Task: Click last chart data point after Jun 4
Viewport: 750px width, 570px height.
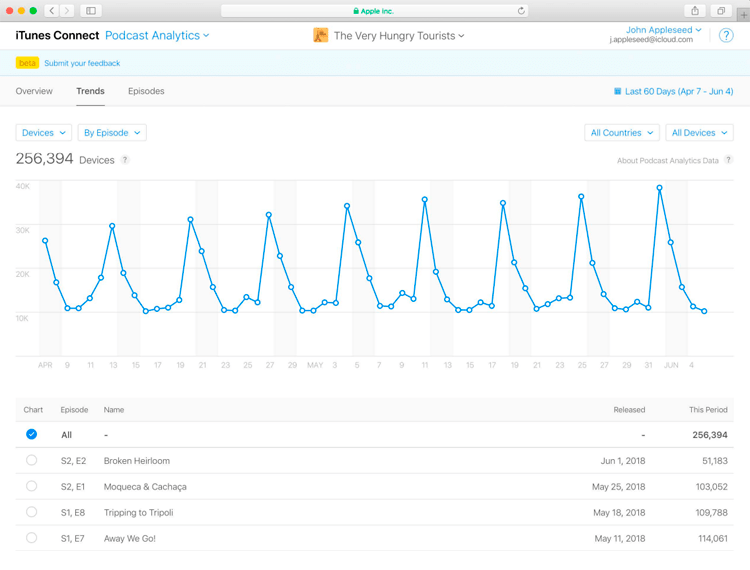Action: pyautogui.click(x=704, y=311)
